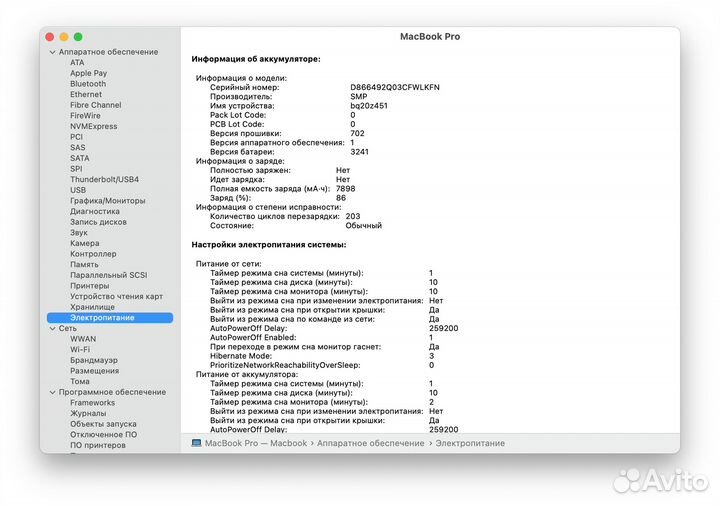Open the Память entry
Viewport: 720px width, 506px height.
(x=84, y=264)
